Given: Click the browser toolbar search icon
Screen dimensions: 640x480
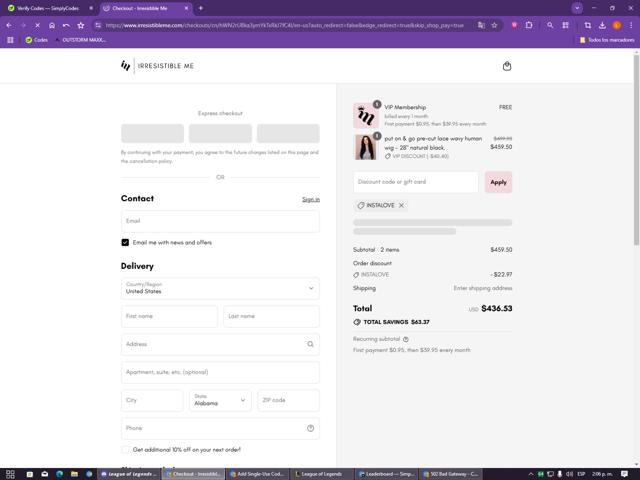Looking at the screenshot, I should 550,25.
